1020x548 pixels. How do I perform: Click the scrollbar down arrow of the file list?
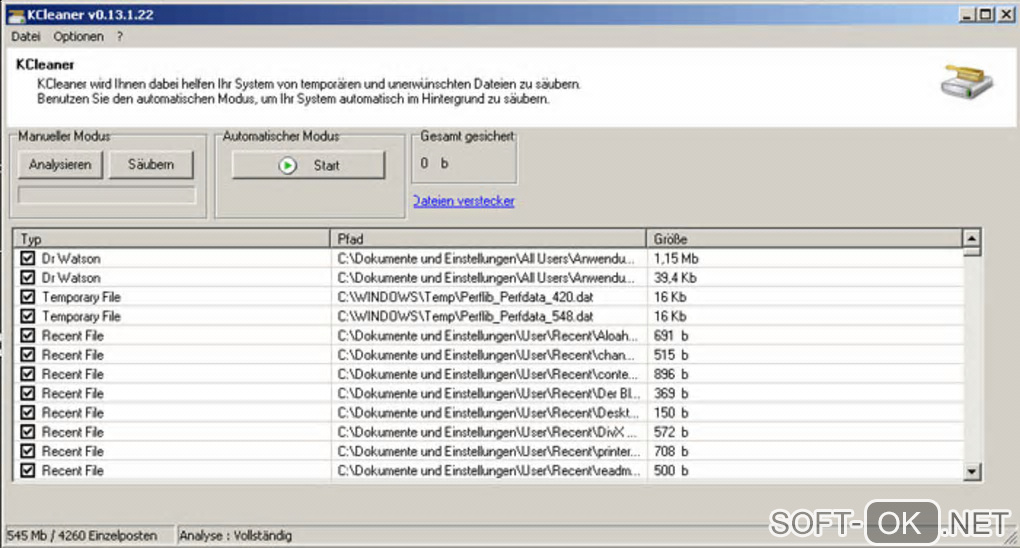pos(971,471)
